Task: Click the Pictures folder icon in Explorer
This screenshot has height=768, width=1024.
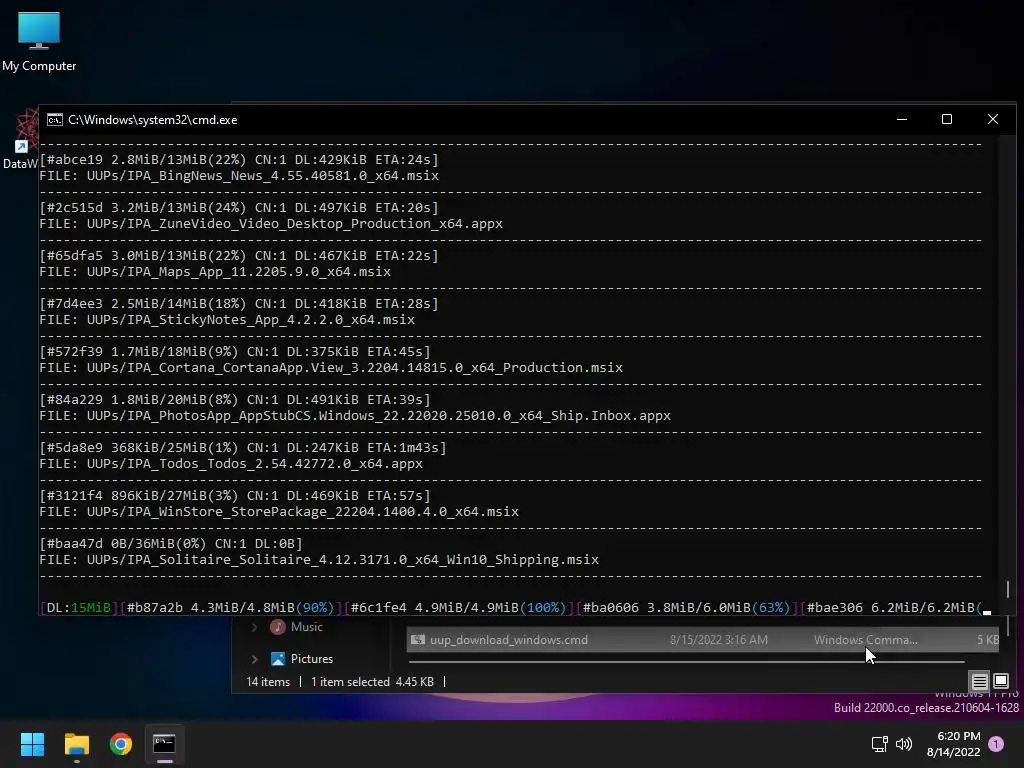Action: pyautogui.click(x=278, y=659)
